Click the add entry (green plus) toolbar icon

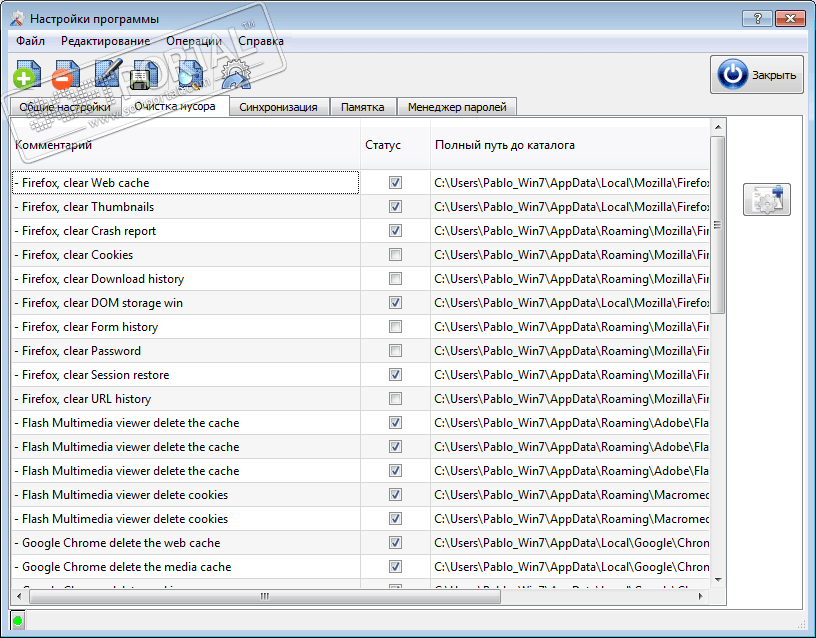coord(27,74)
